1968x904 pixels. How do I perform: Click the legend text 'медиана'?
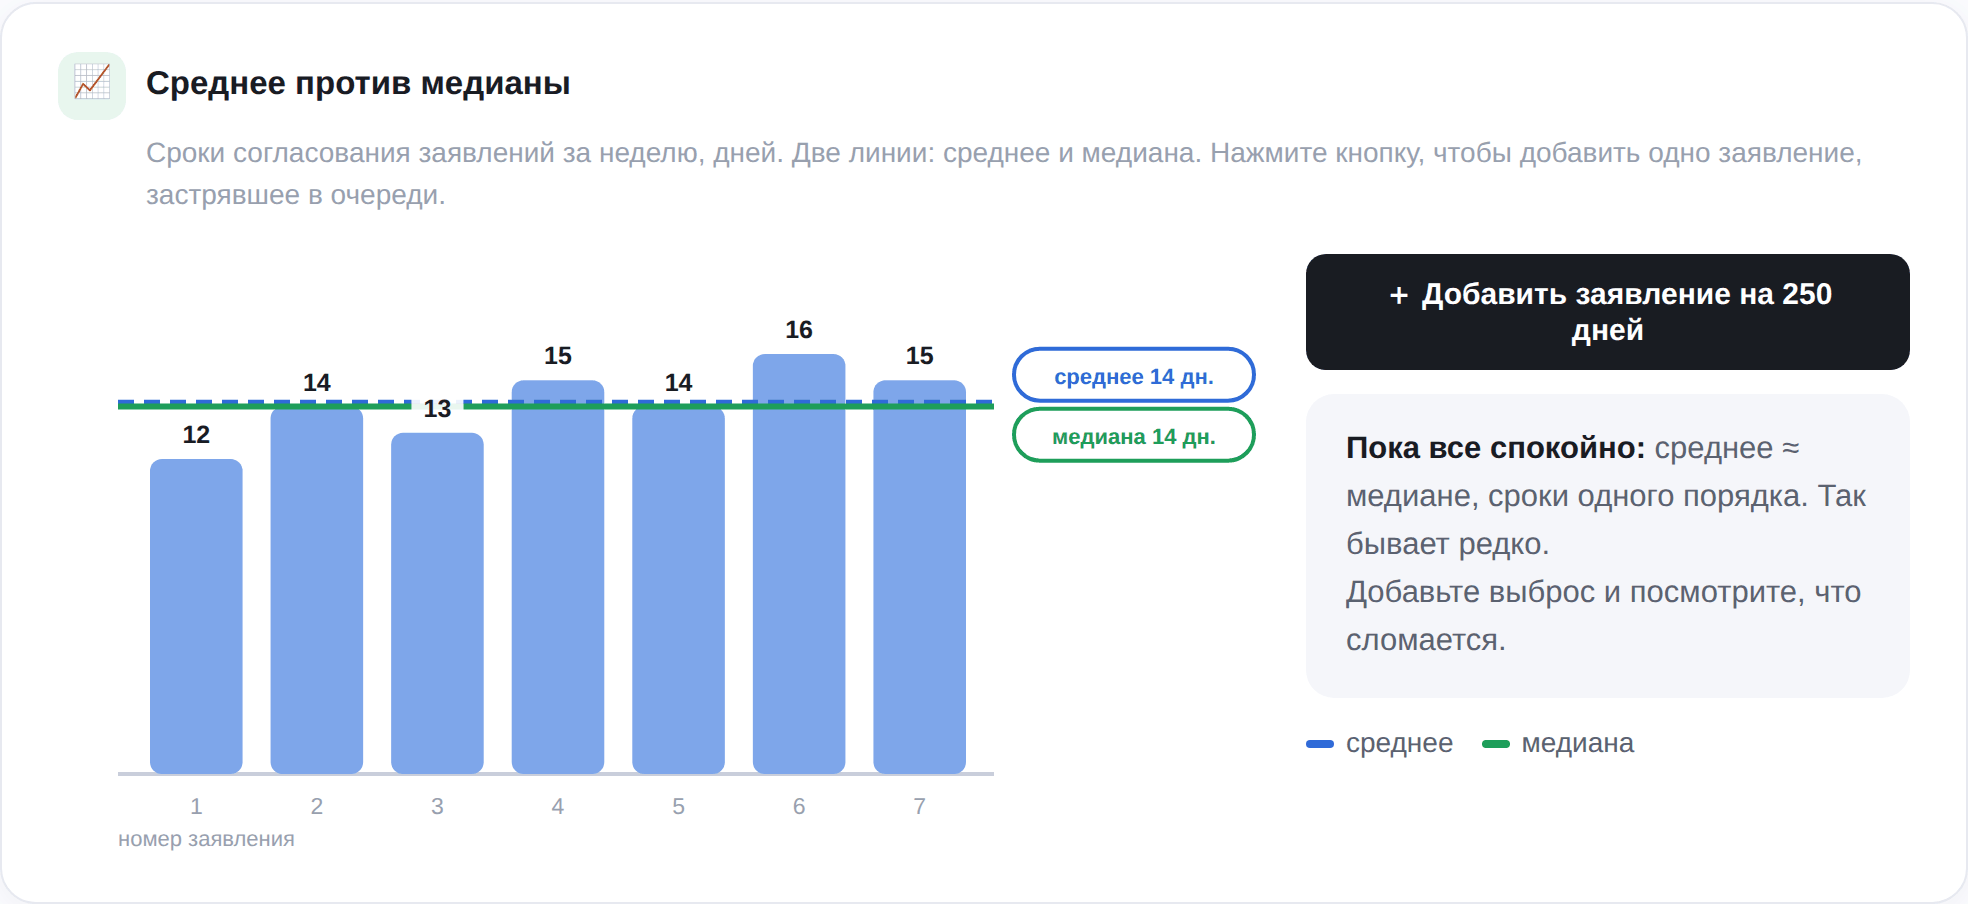coord(1577,743)
